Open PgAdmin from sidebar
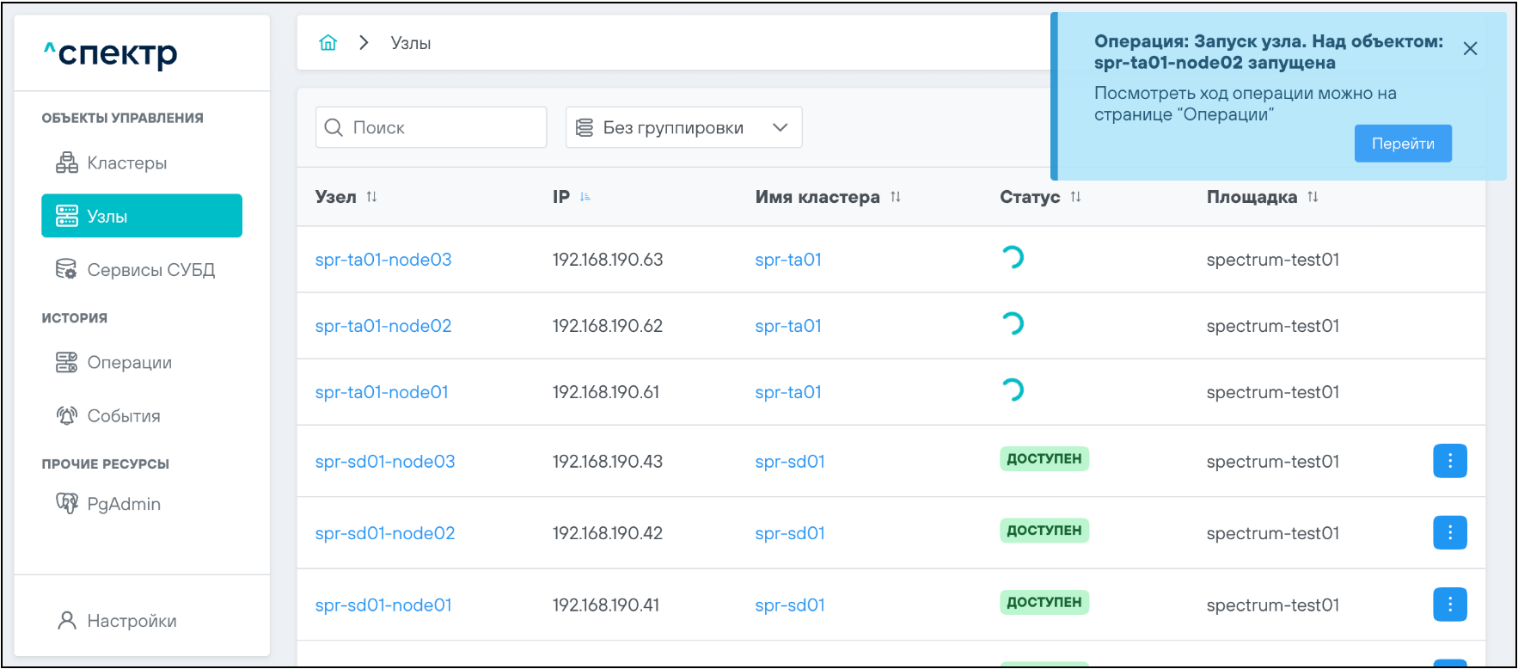 coord(123,504)
